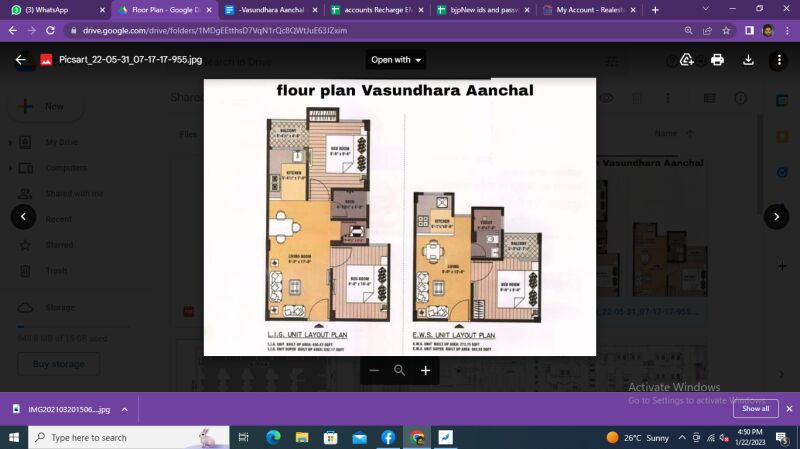Viewport: 800px width, 449px height.
Task: Go back in browser history
Action: point(13,31)
